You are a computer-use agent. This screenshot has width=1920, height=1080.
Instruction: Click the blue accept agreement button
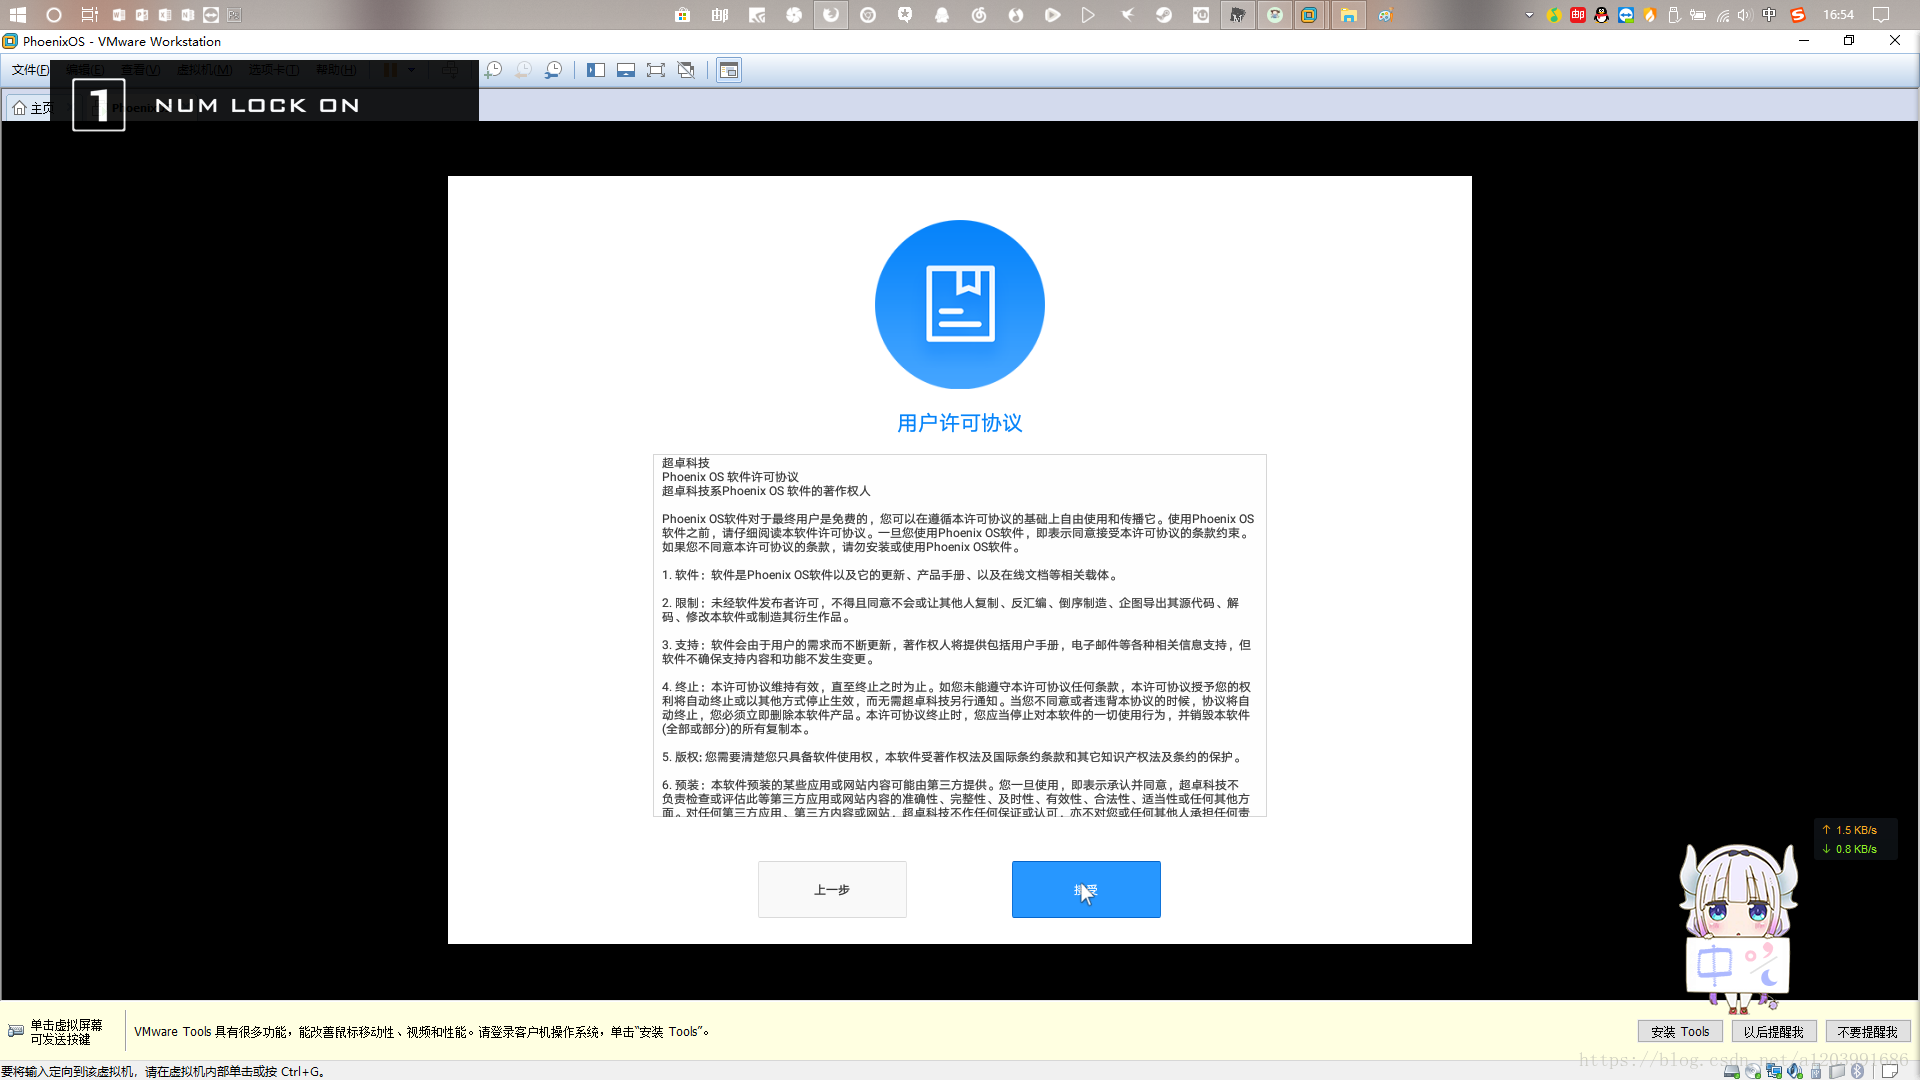(x=1086, y=889)
